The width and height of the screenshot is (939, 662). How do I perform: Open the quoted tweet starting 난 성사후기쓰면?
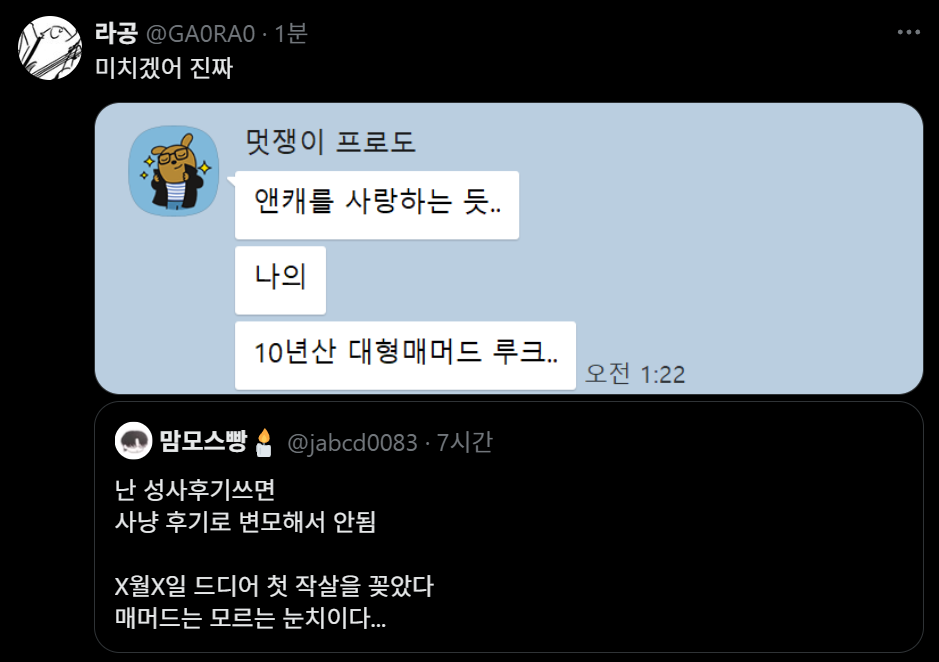tap(508, 527)
